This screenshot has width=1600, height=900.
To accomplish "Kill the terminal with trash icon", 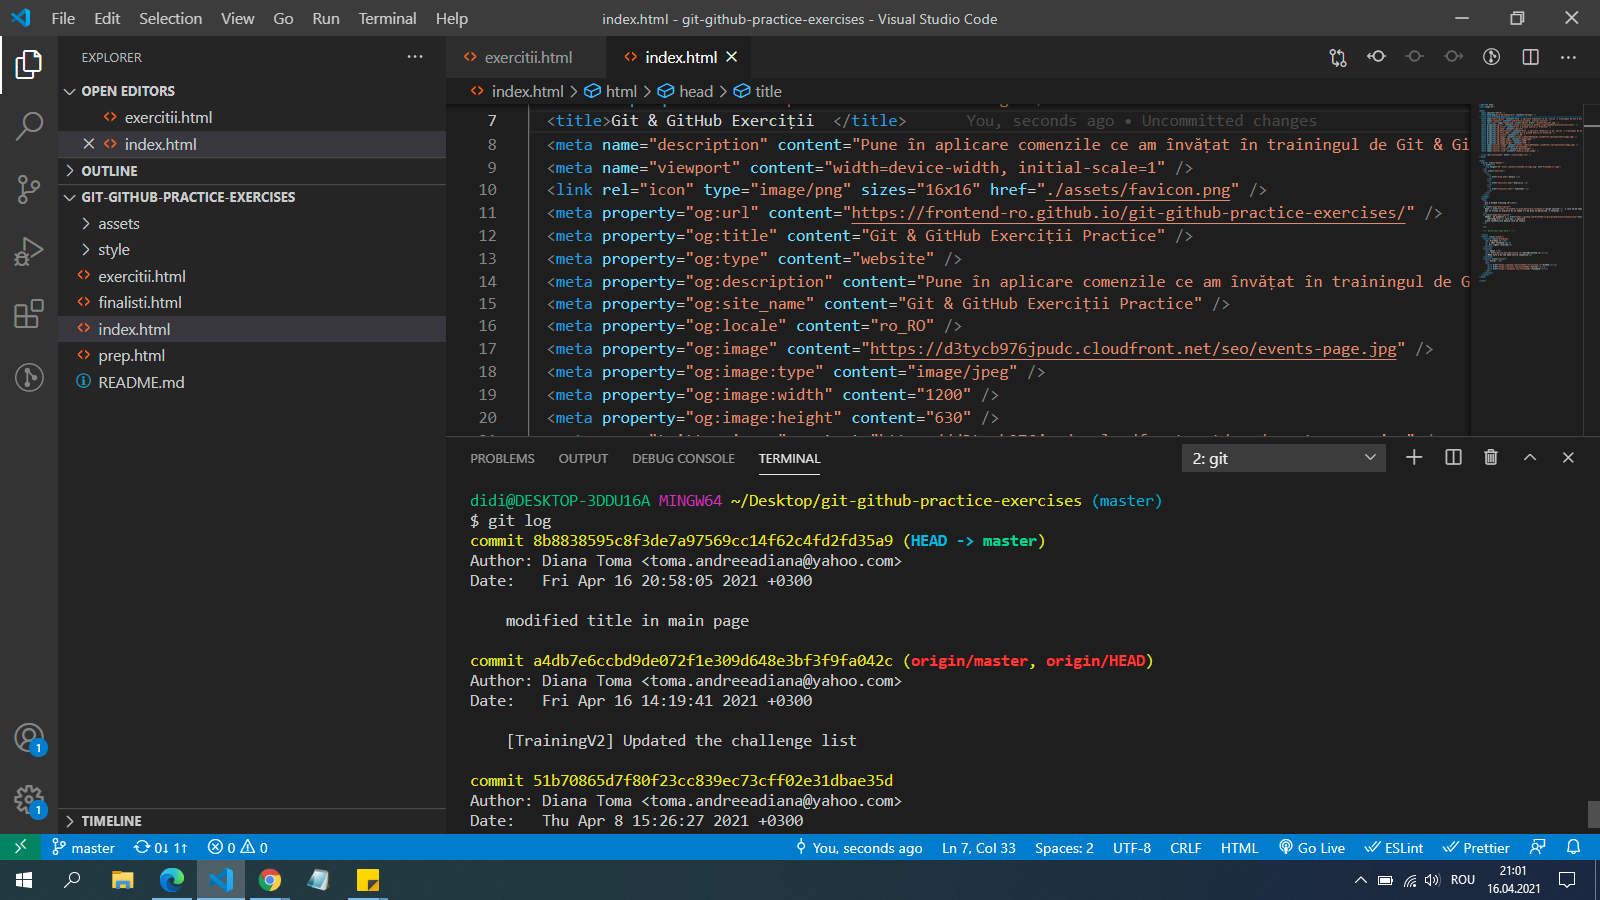I will coord(1490,458).
